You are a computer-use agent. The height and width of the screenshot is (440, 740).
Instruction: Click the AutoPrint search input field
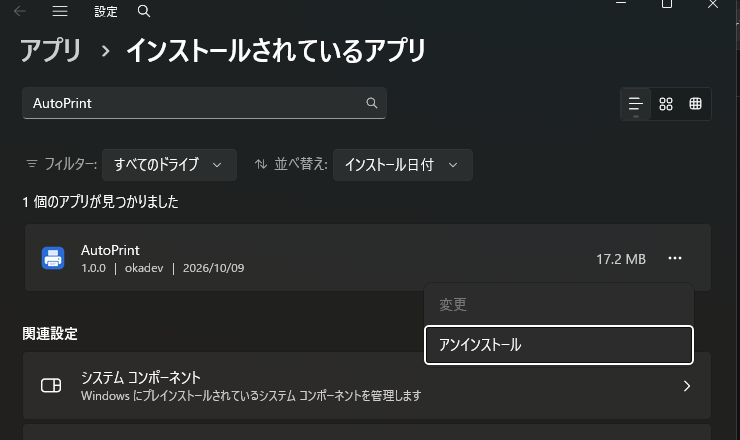(x=204, y=103)
